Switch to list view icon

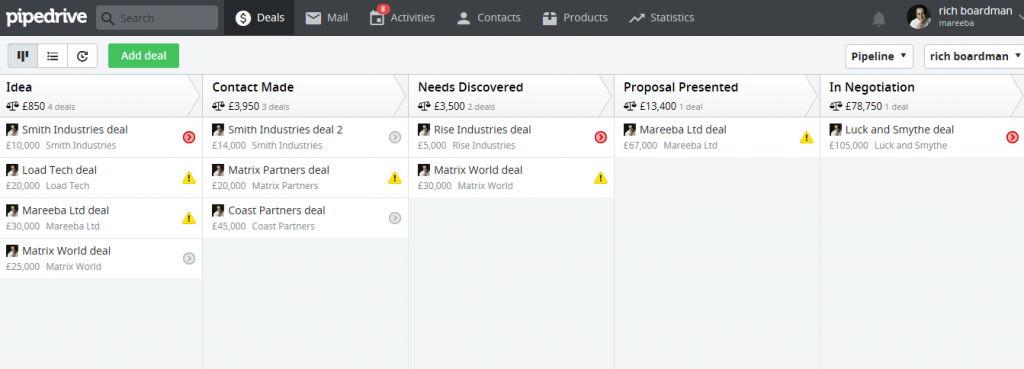(x=53, y=56)
